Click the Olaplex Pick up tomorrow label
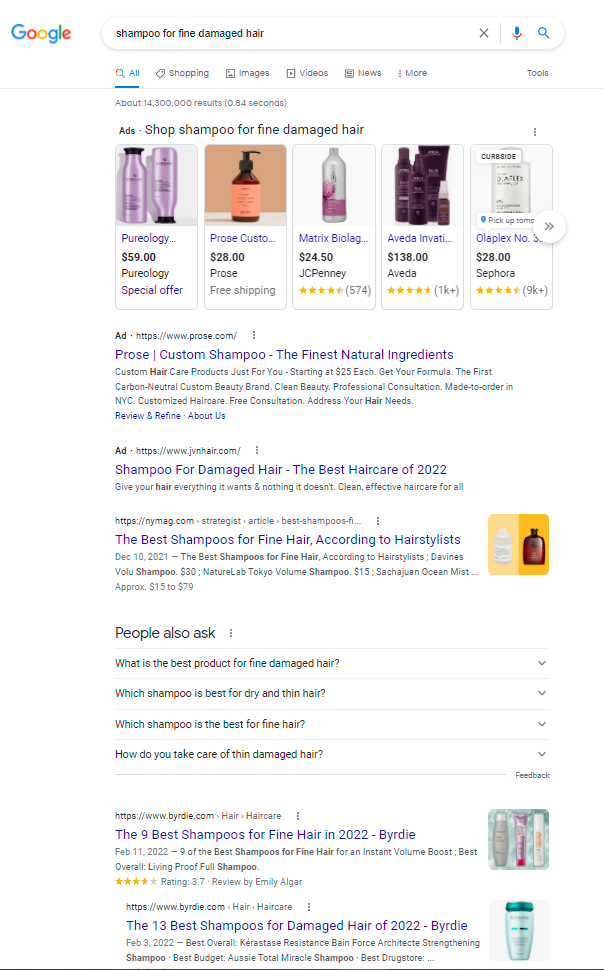This screenshot has height=970, width=604. point(507,220)
